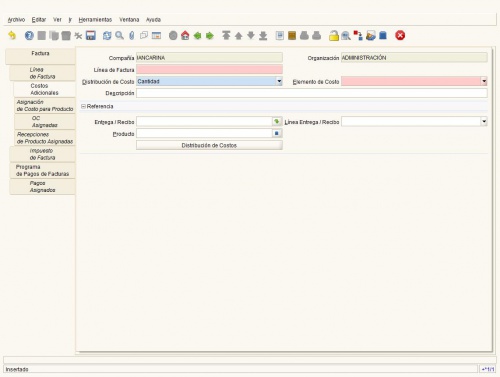Go to detail record with the green right arrow
Image resolution: width=500 pixels, height=377 pixels.
tap(210, 35)
